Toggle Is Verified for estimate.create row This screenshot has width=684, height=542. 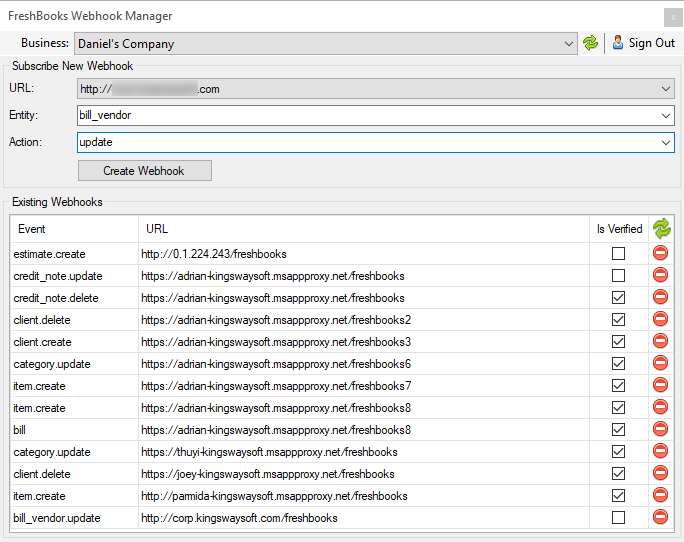click(618, 254)
